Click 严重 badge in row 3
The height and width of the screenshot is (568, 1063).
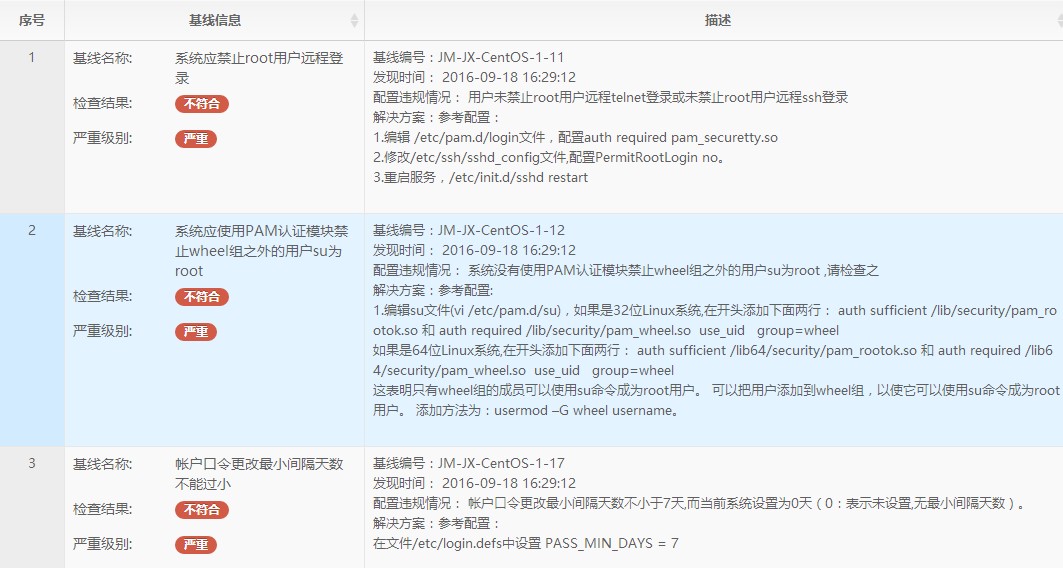(196, 545)
